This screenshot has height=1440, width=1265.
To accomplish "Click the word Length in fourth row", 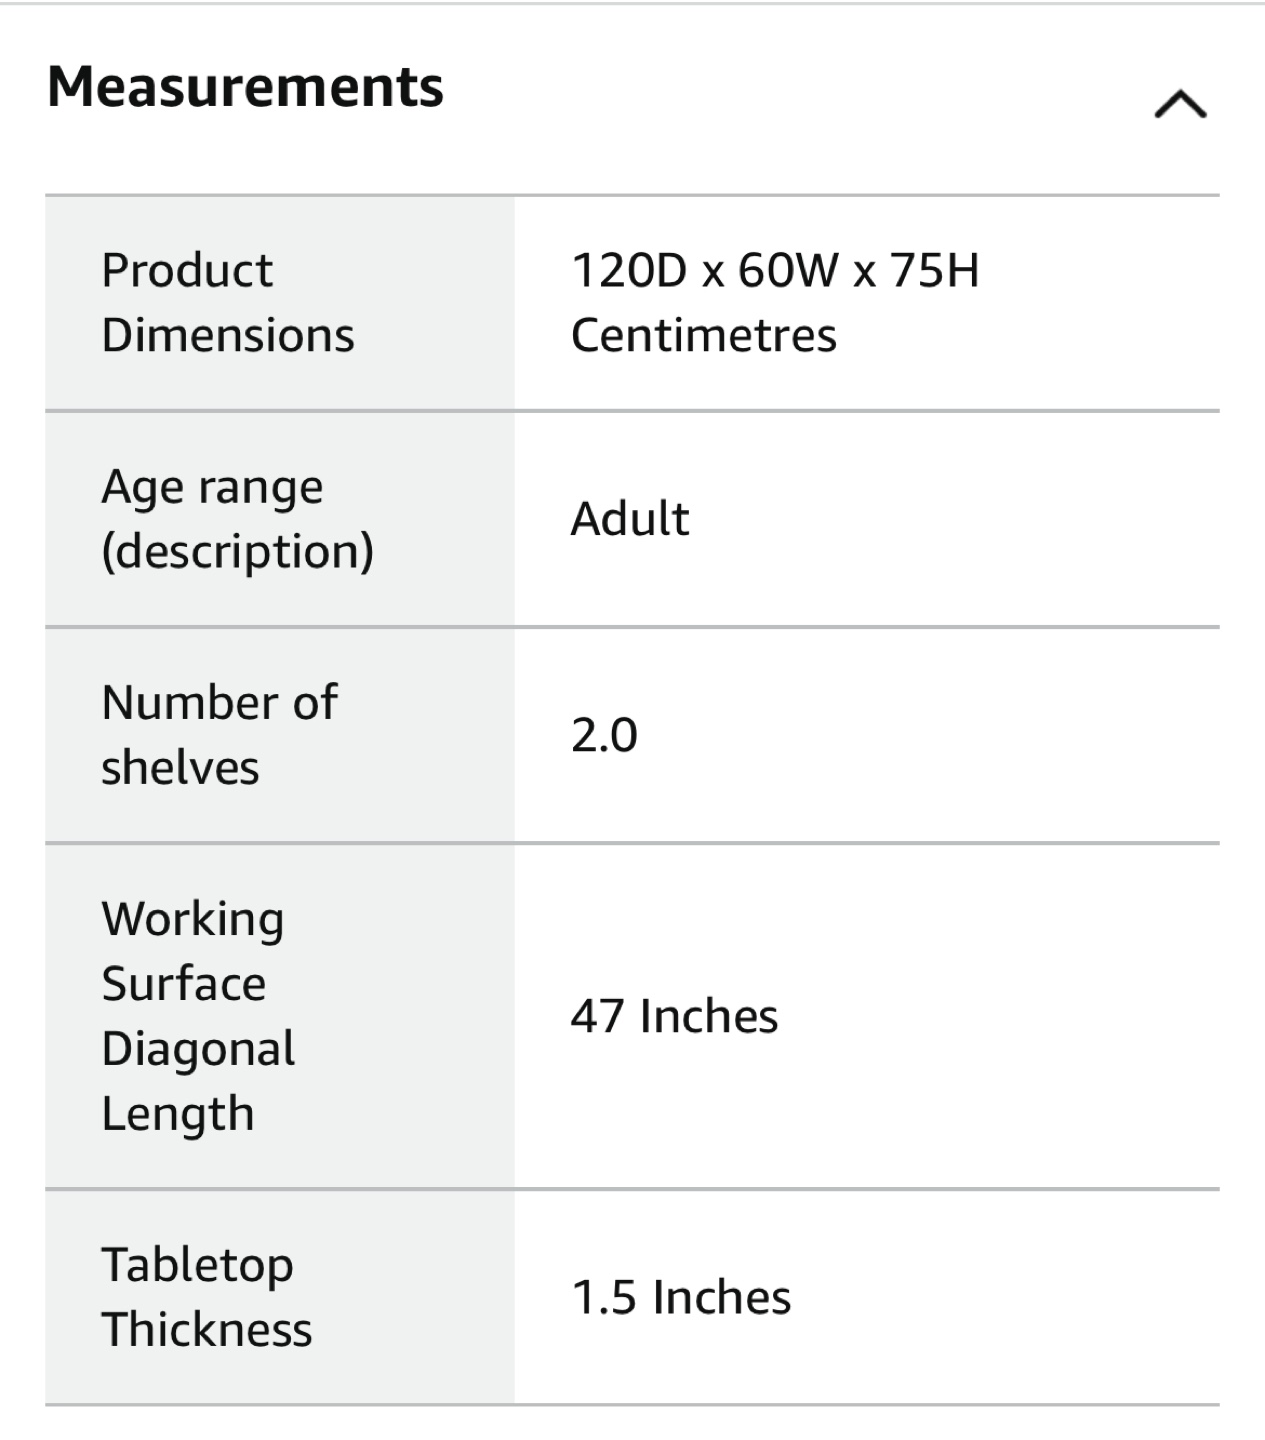I will (178, 1114).
